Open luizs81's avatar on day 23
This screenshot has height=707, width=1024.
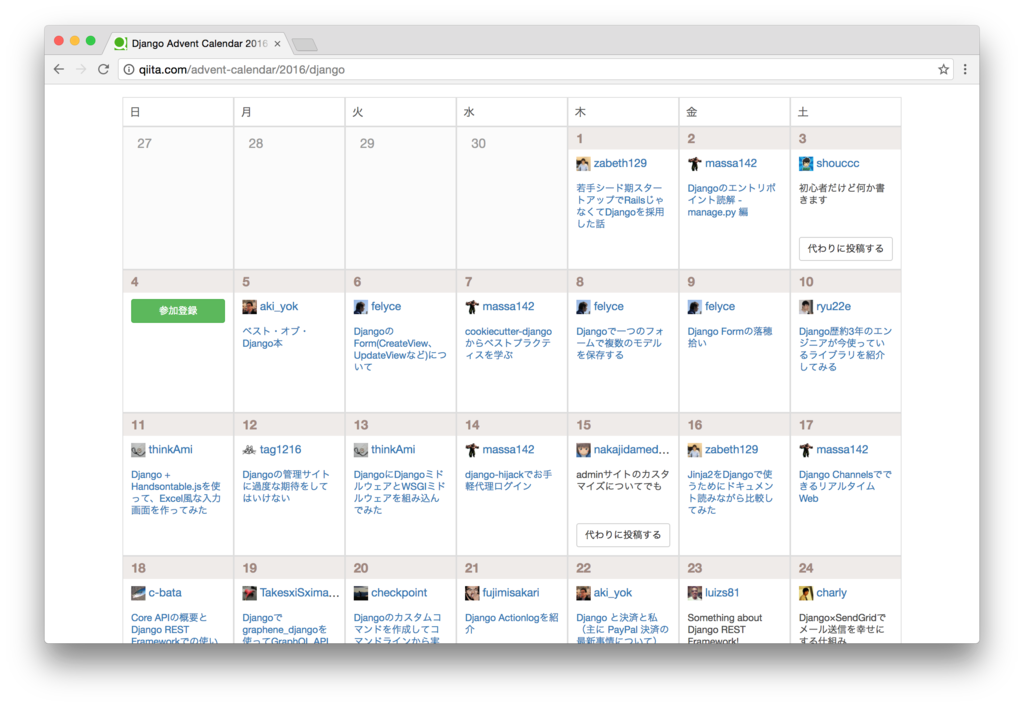coord(694,593)
